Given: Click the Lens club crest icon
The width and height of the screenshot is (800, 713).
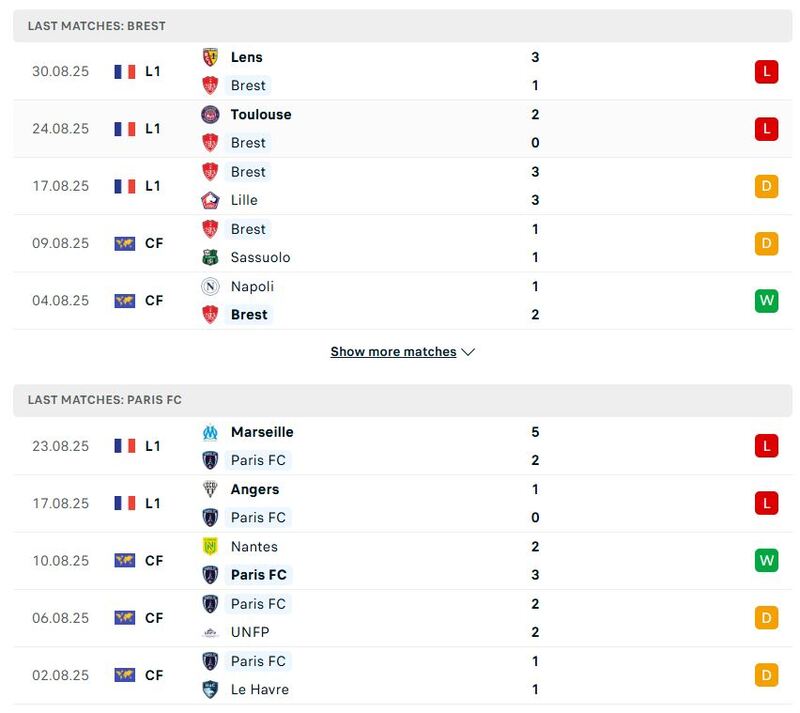Looking at the screenshot, I should click(x=210, y=57).
